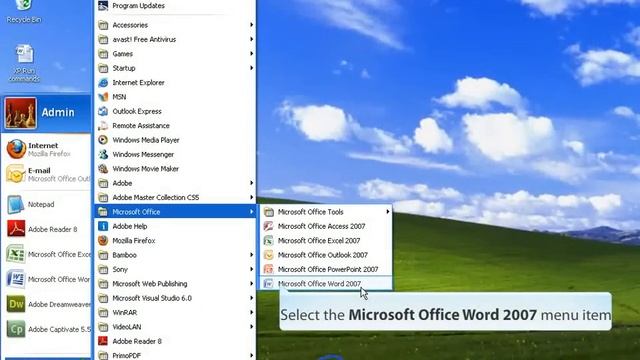This screenshot has height=360, width=640.
Task: Click Adobe Reader 8 icon in programs list
Action: (x=103, y=341)
